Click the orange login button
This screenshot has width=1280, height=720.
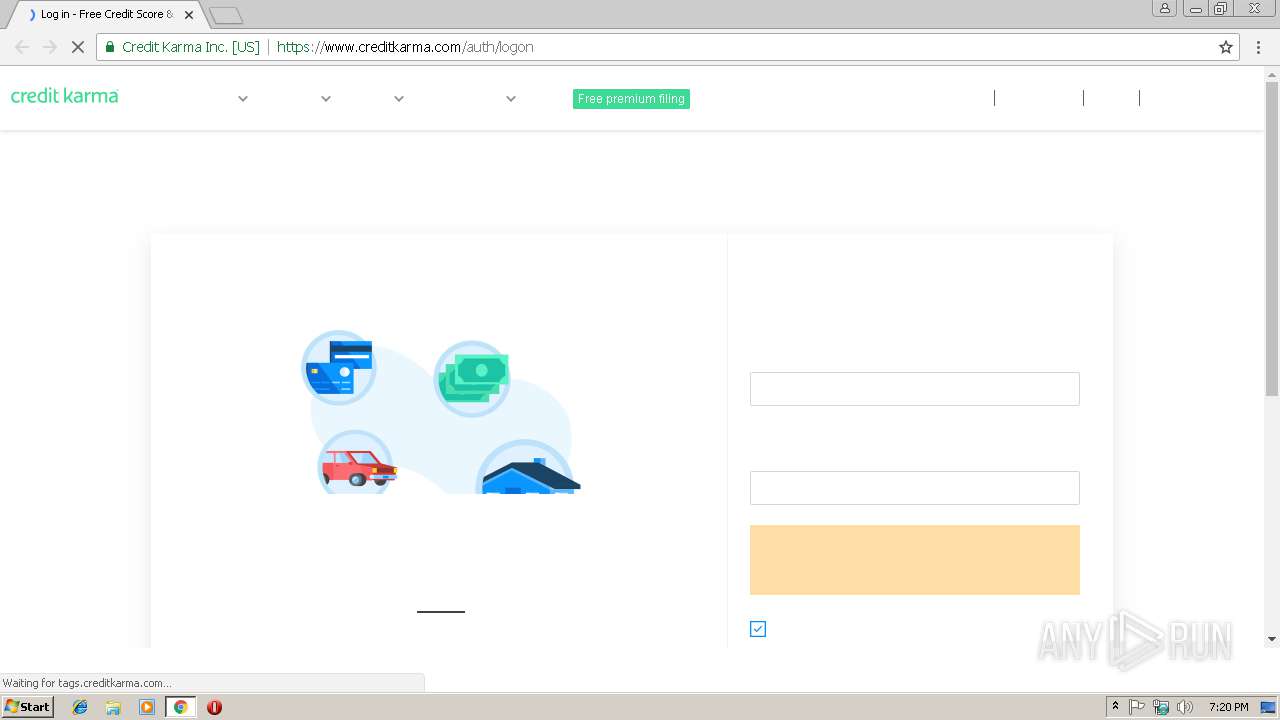[x=915, y=560]
